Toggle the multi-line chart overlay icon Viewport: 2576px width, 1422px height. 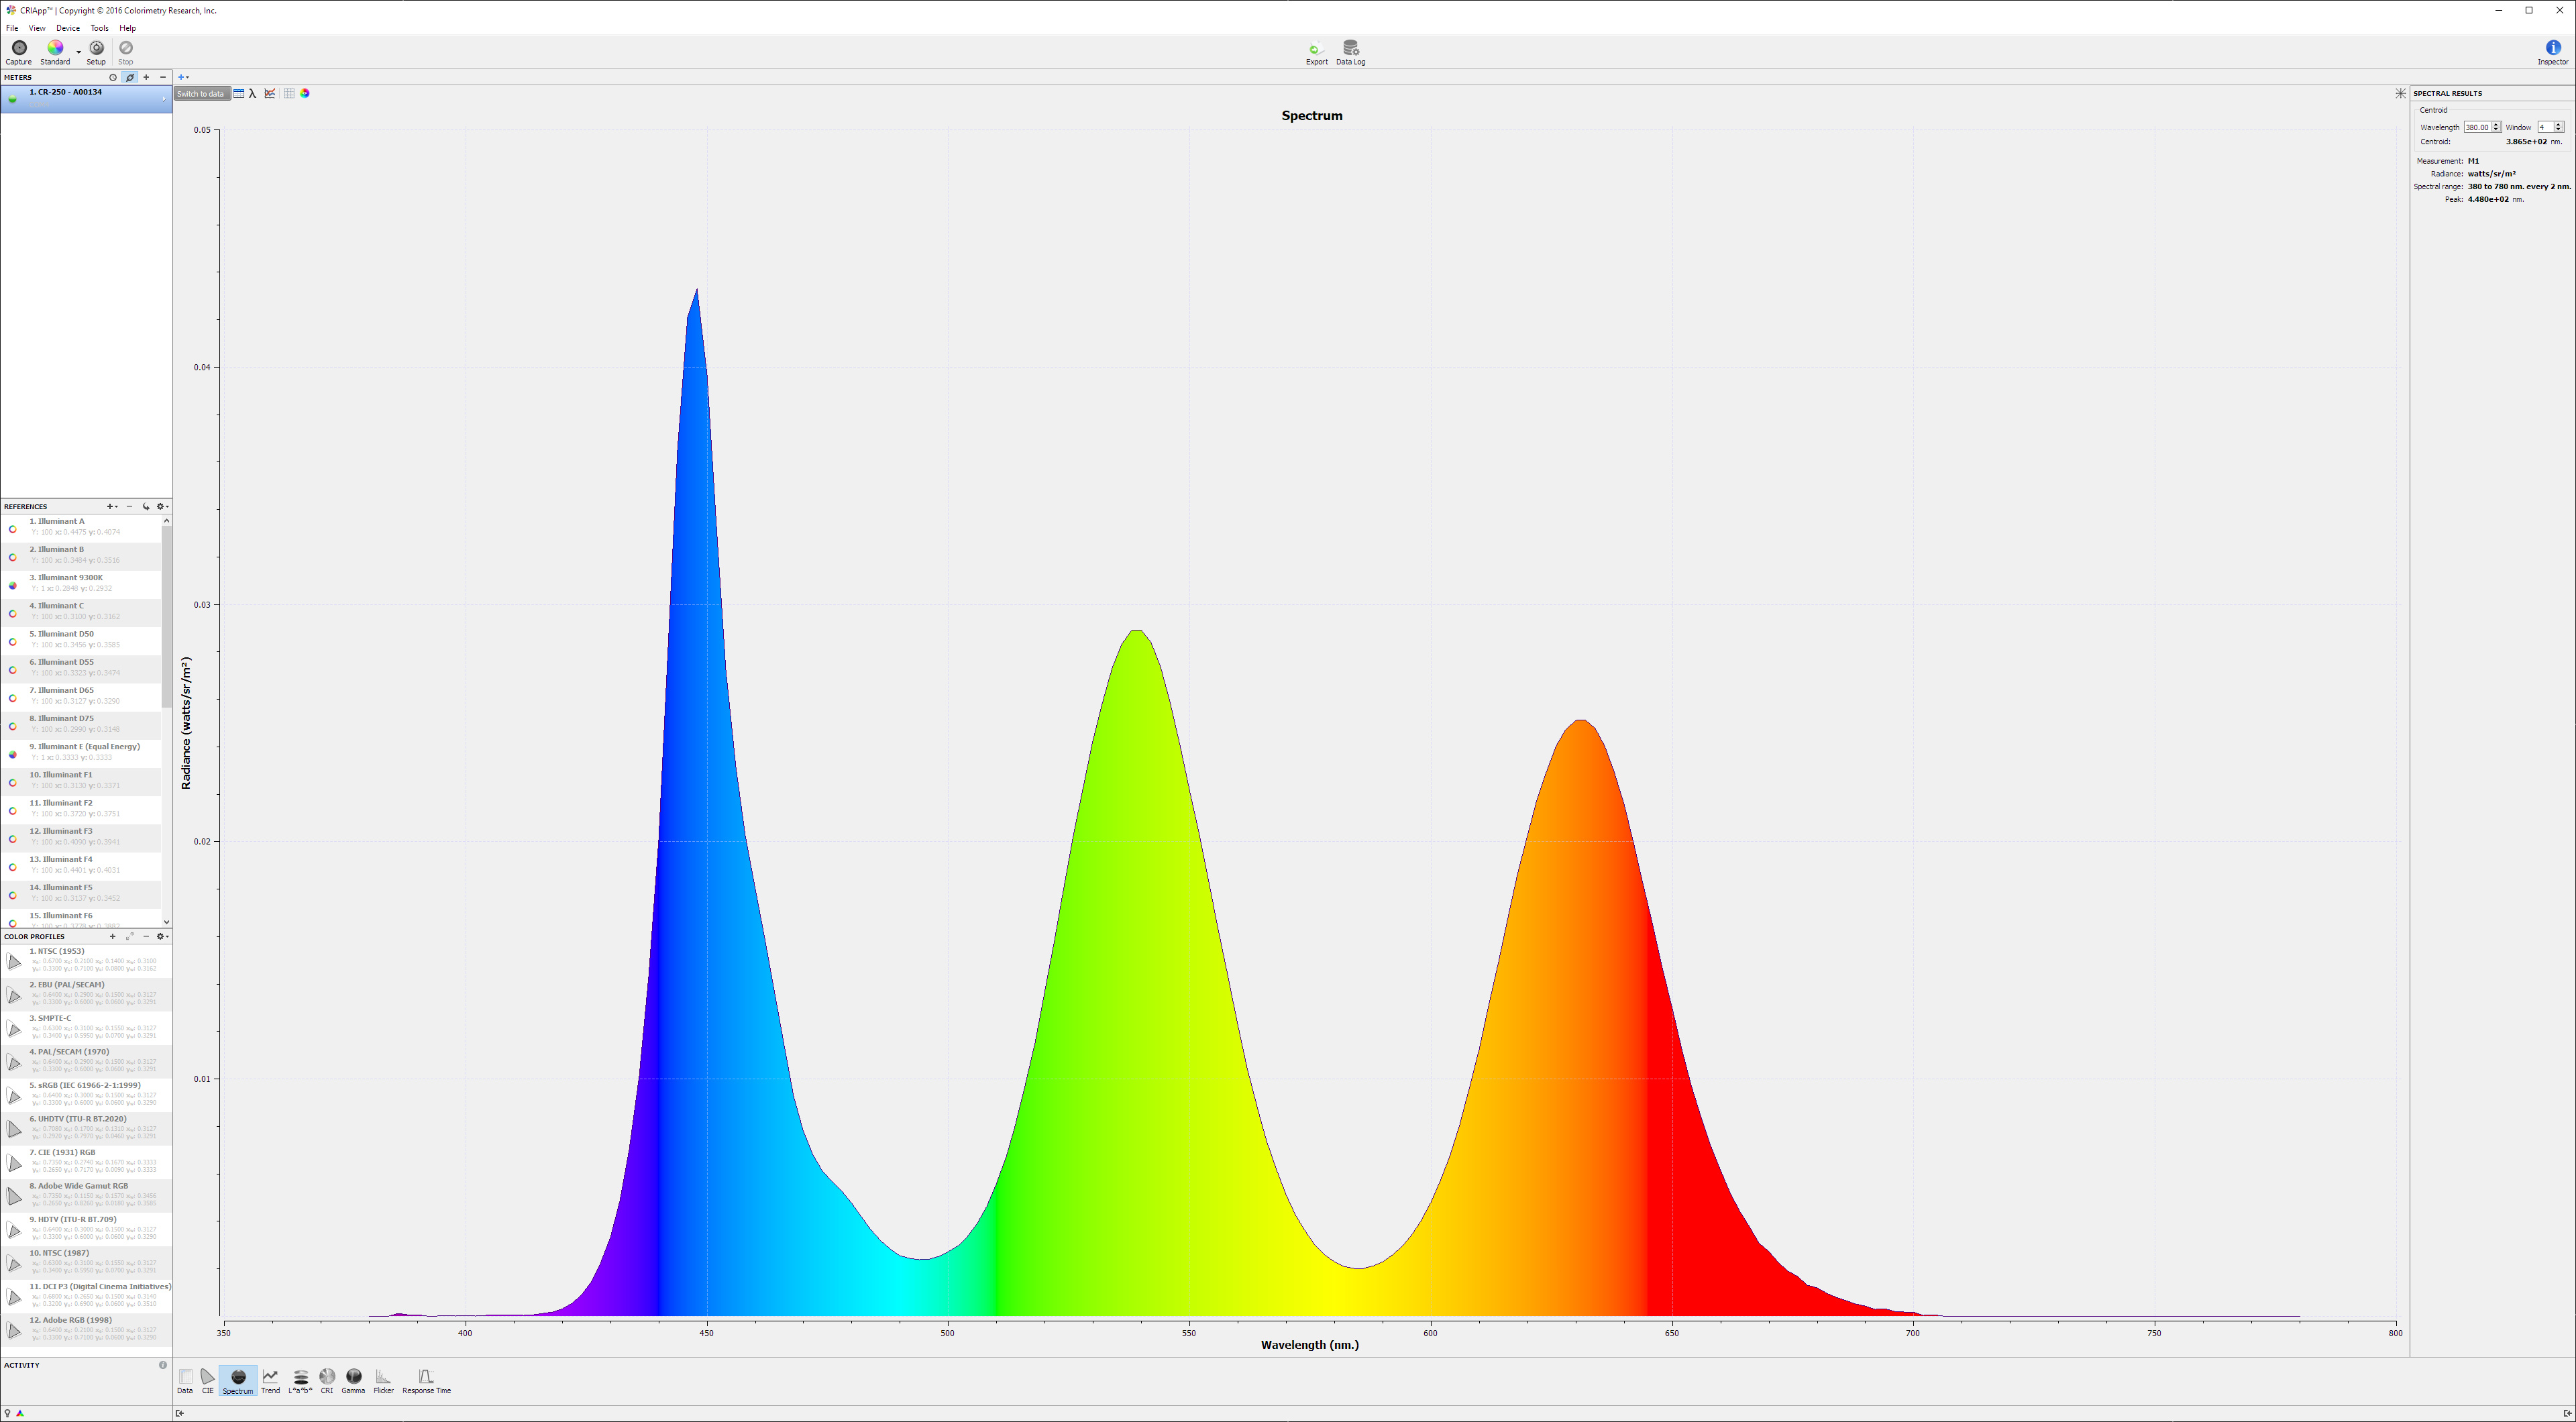pyautogui.click(x=270, y=93)
